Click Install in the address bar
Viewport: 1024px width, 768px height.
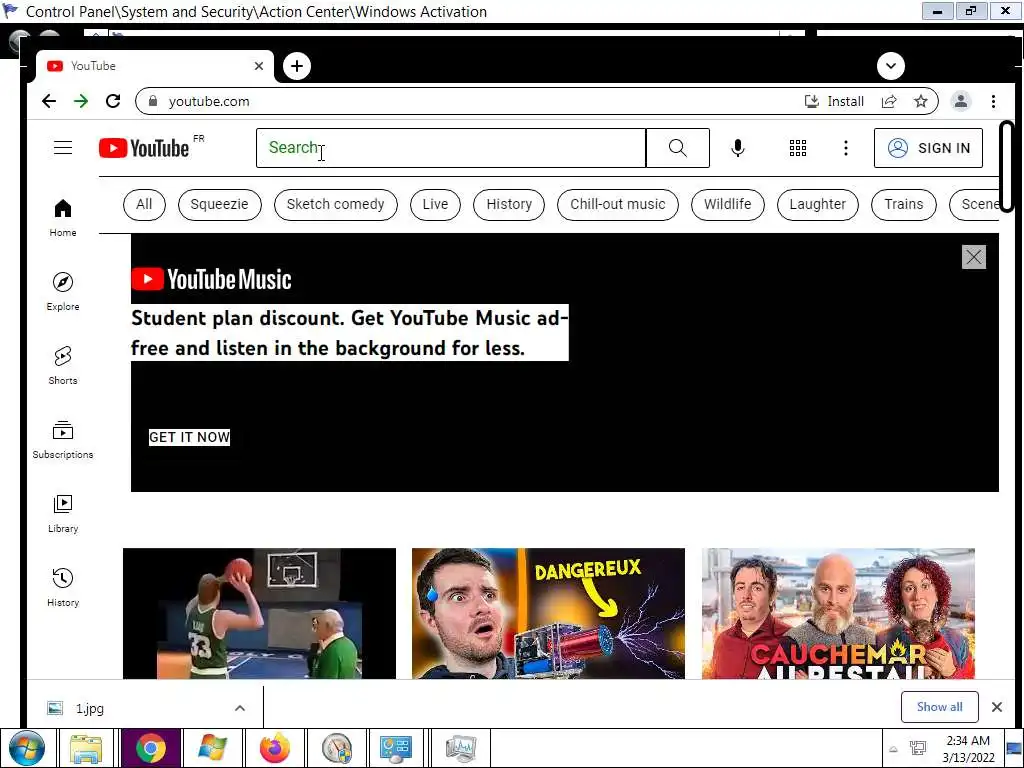834,101
